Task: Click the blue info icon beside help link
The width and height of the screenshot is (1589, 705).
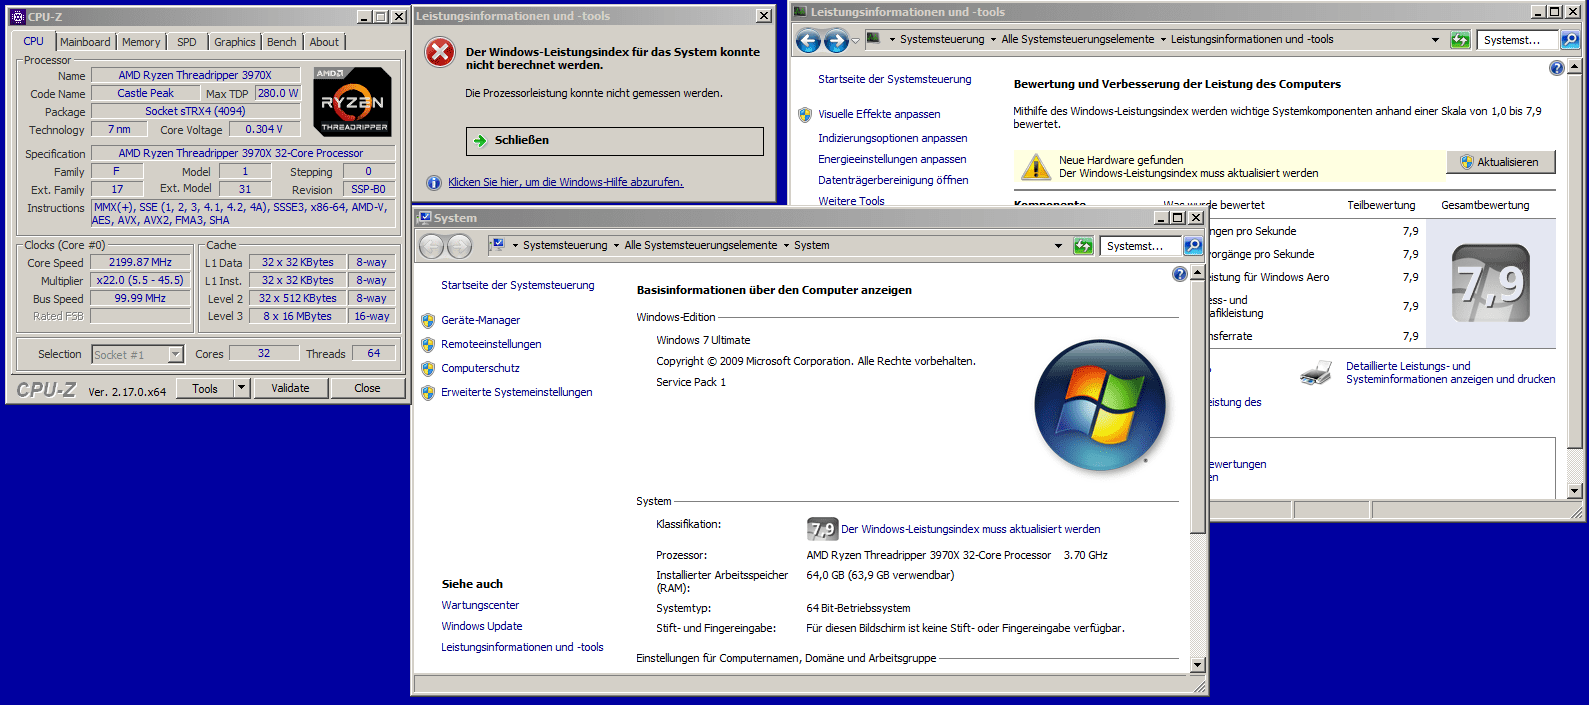Action: click(434, 183)
